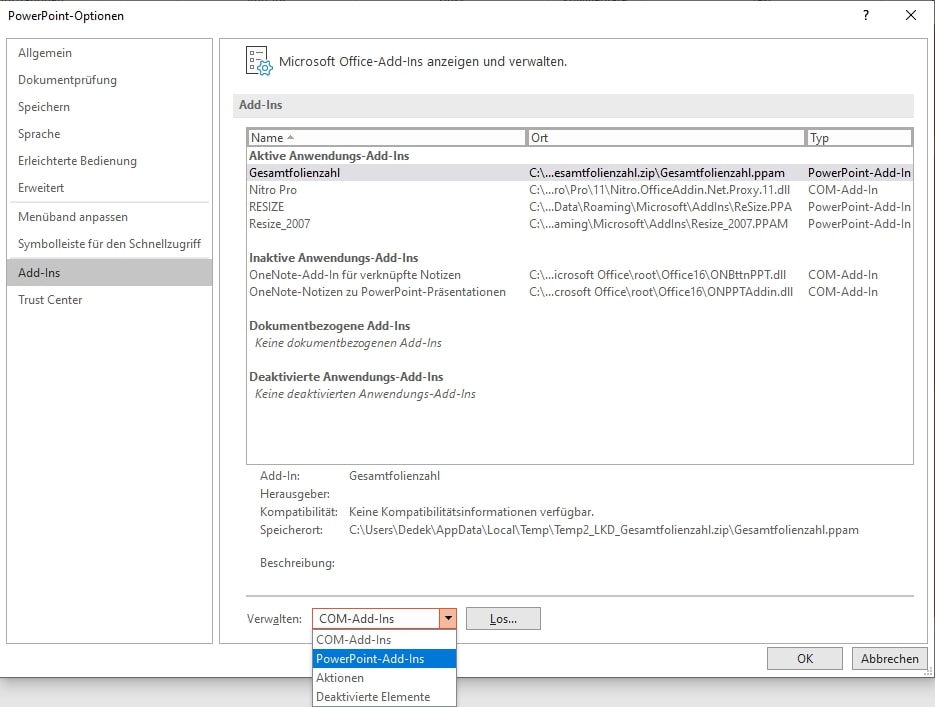
Task: Select the Resize_2007 add-in entry
Action: 279,224
